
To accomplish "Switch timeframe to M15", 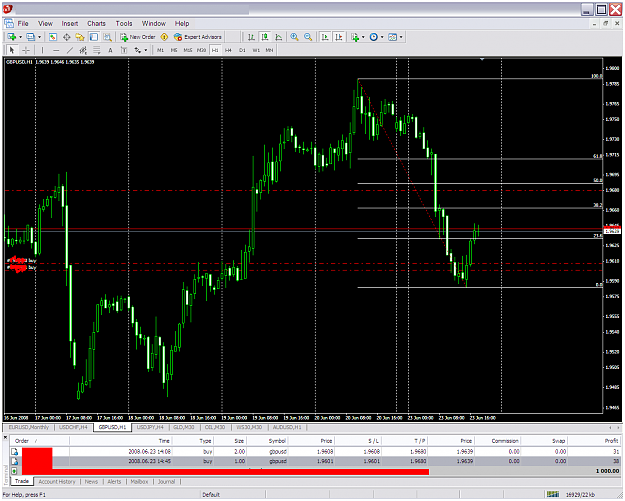I will pos(188,50).
